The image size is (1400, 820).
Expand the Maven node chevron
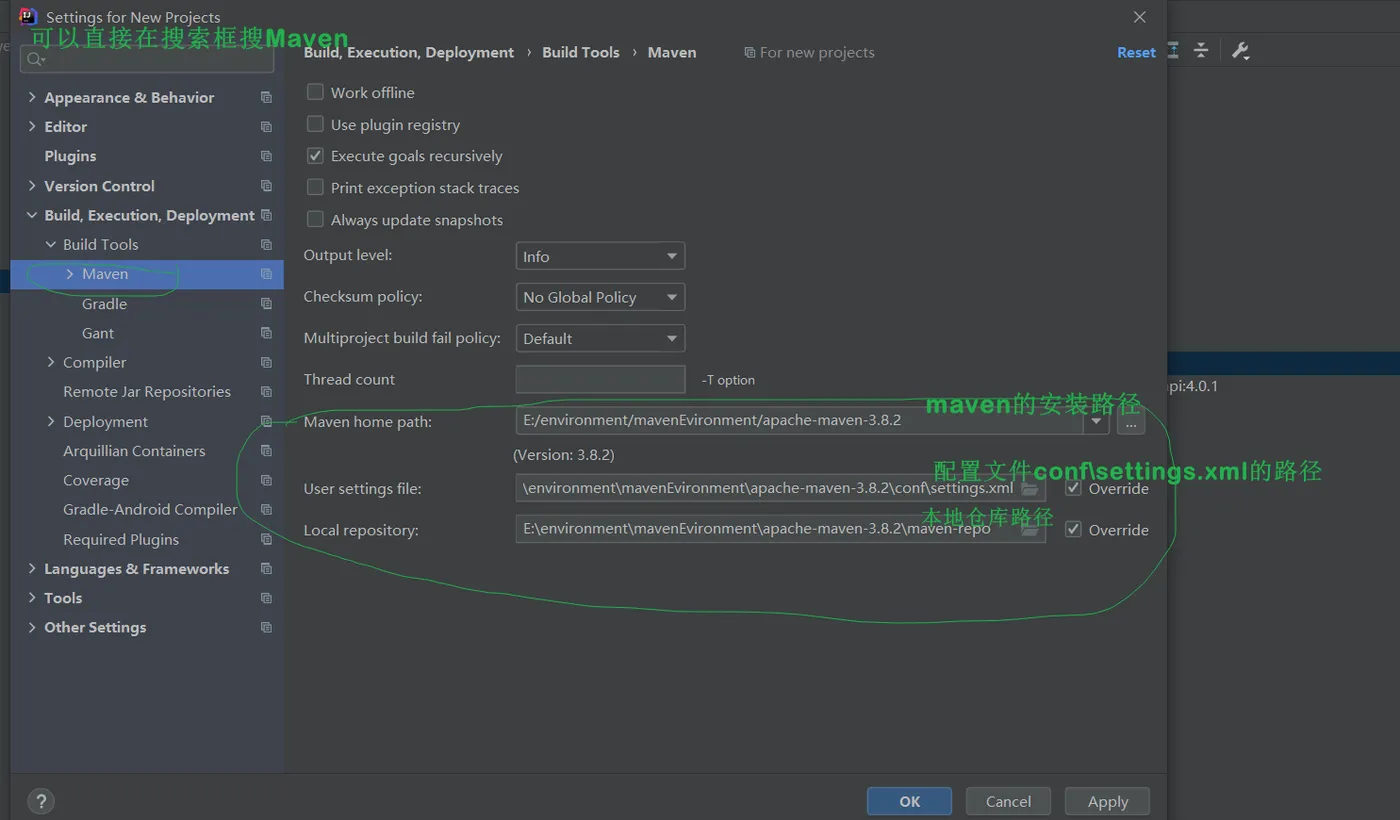point(70,274)
